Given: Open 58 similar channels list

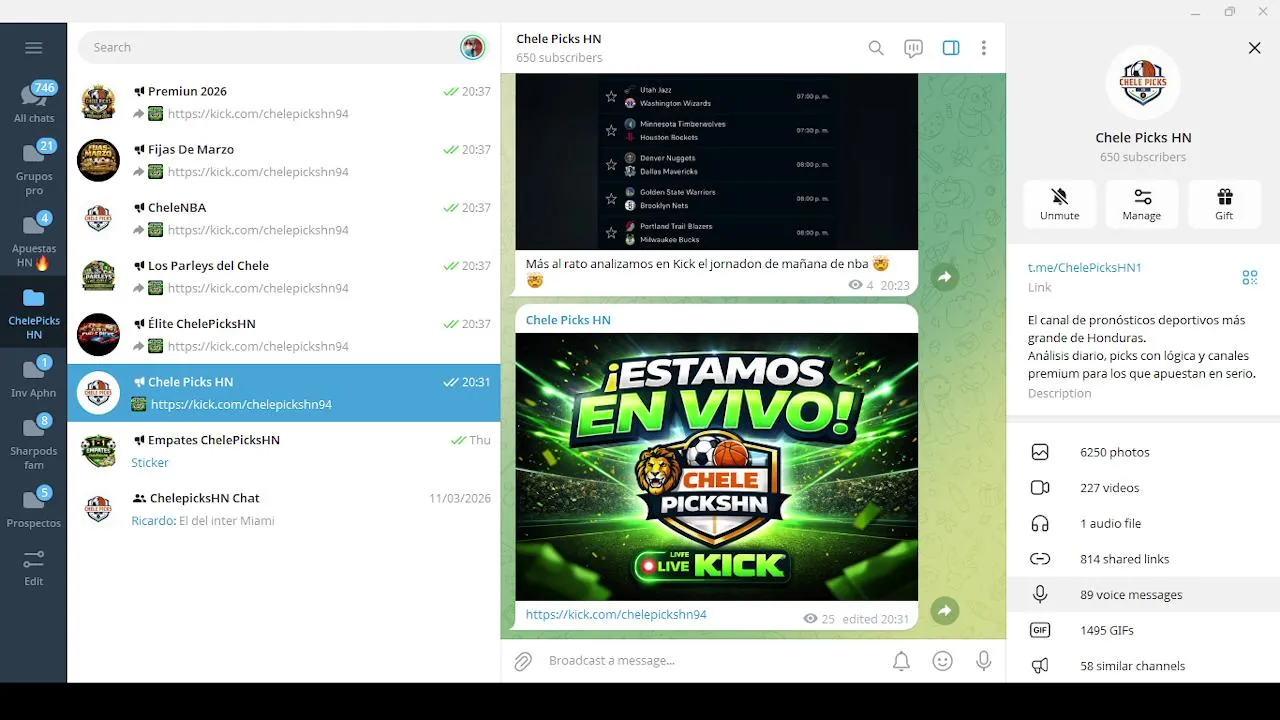Looking at the screenshot, I should [x=1143, y=666].
